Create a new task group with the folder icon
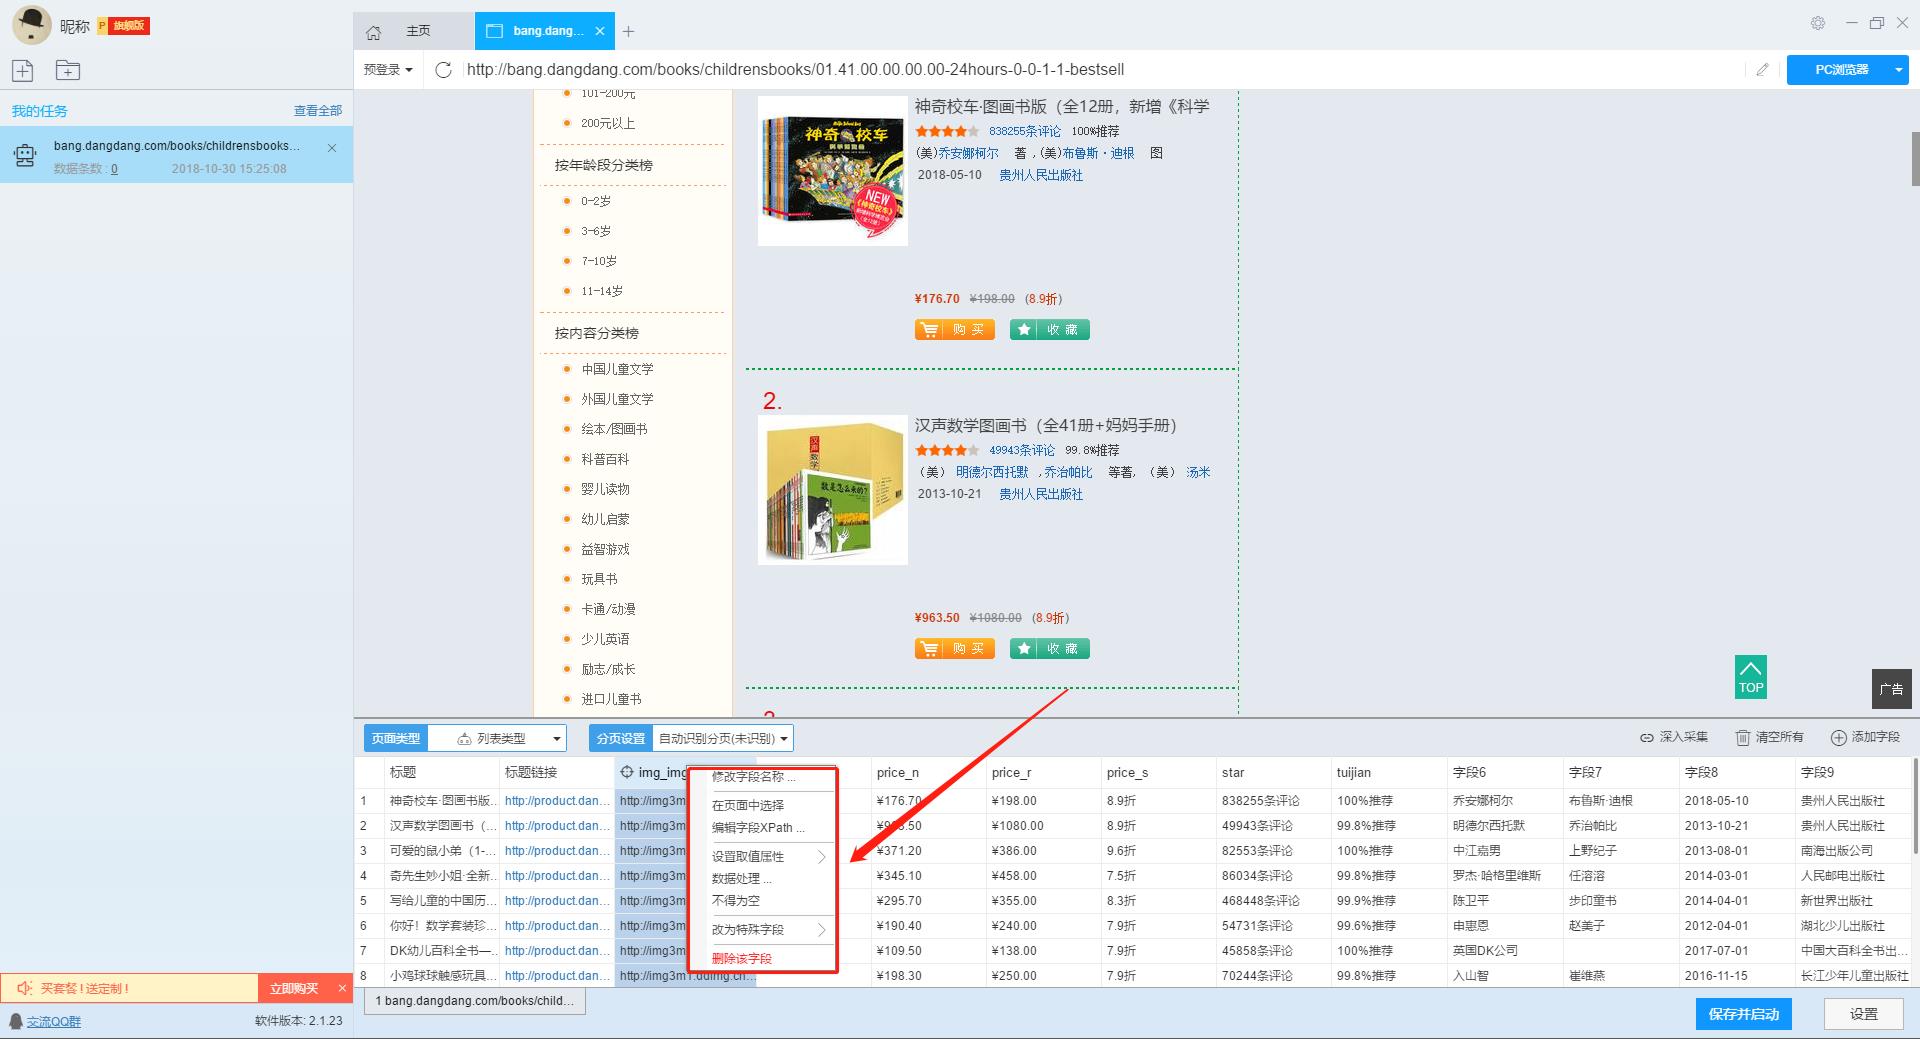1920x1039 pixels. 67,70
